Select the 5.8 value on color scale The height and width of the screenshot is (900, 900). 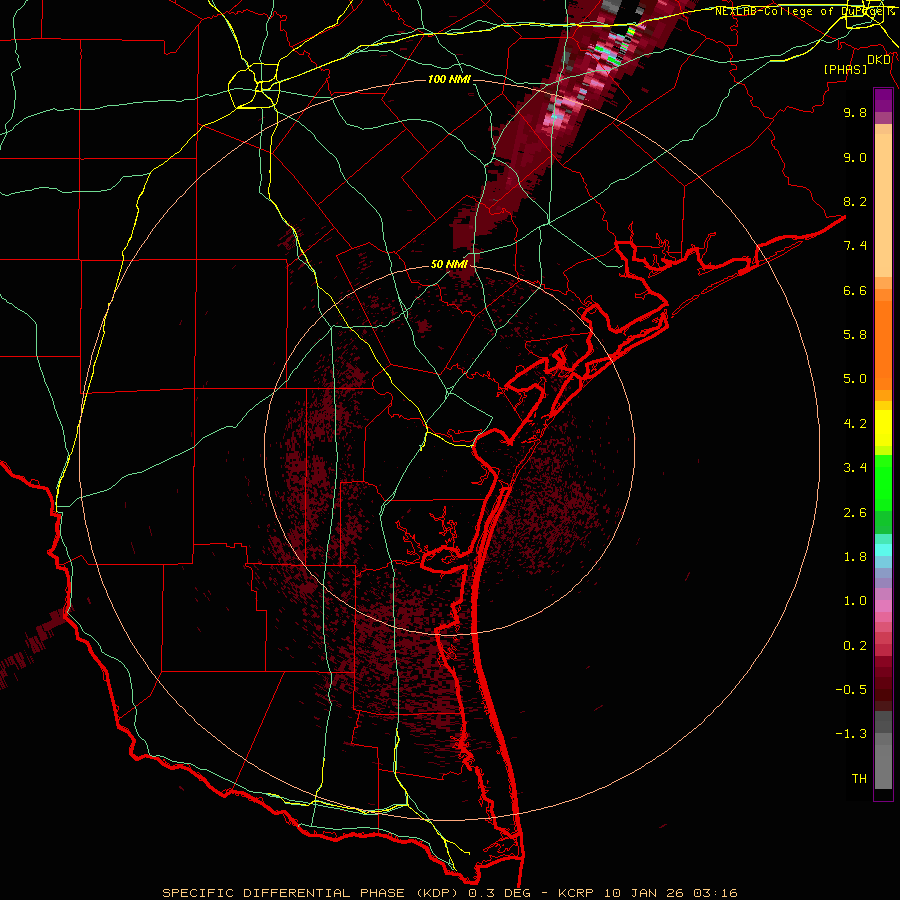(x=855, y=335)
